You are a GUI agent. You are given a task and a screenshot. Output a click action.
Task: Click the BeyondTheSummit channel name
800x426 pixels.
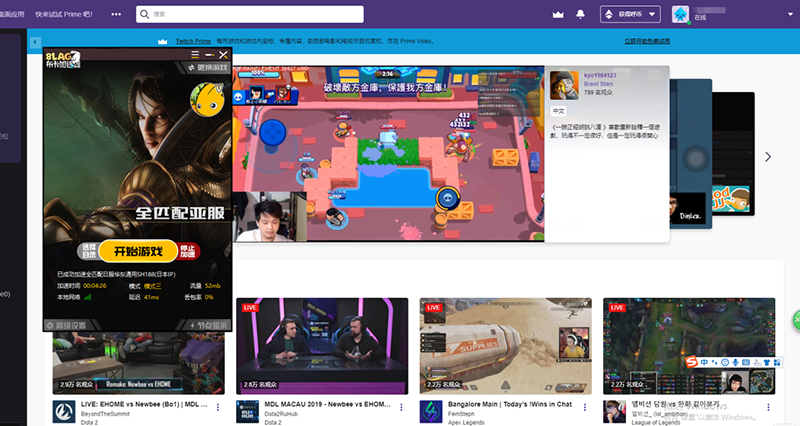coord(105,414)
